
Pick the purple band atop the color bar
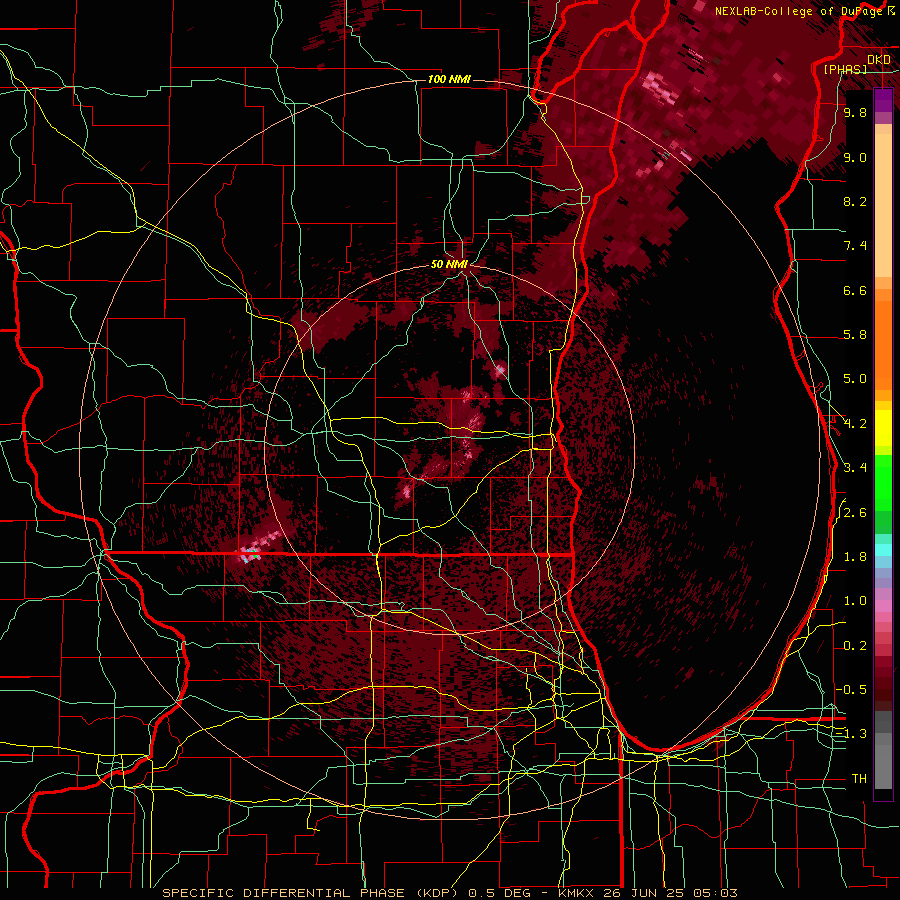click(x=883, y=100)
